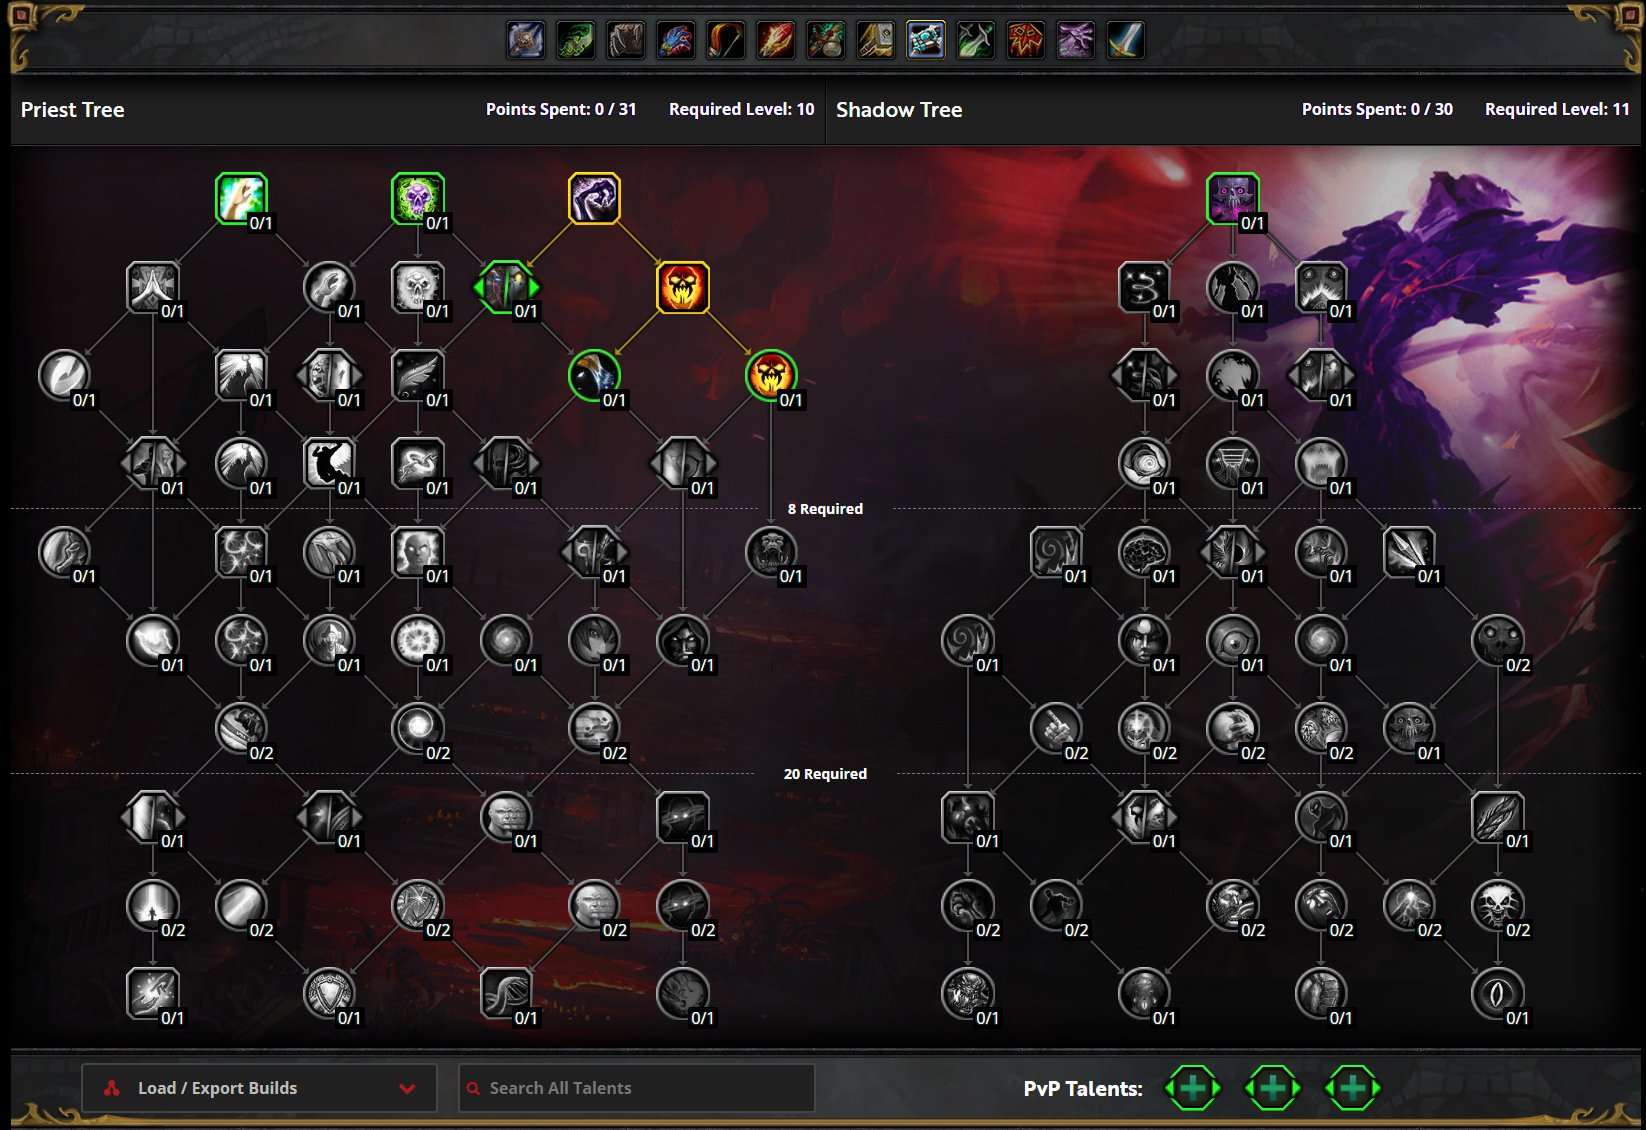Choose the lightning bolt 0/2 talent
The image size is (1646, 1130).
1409,905
